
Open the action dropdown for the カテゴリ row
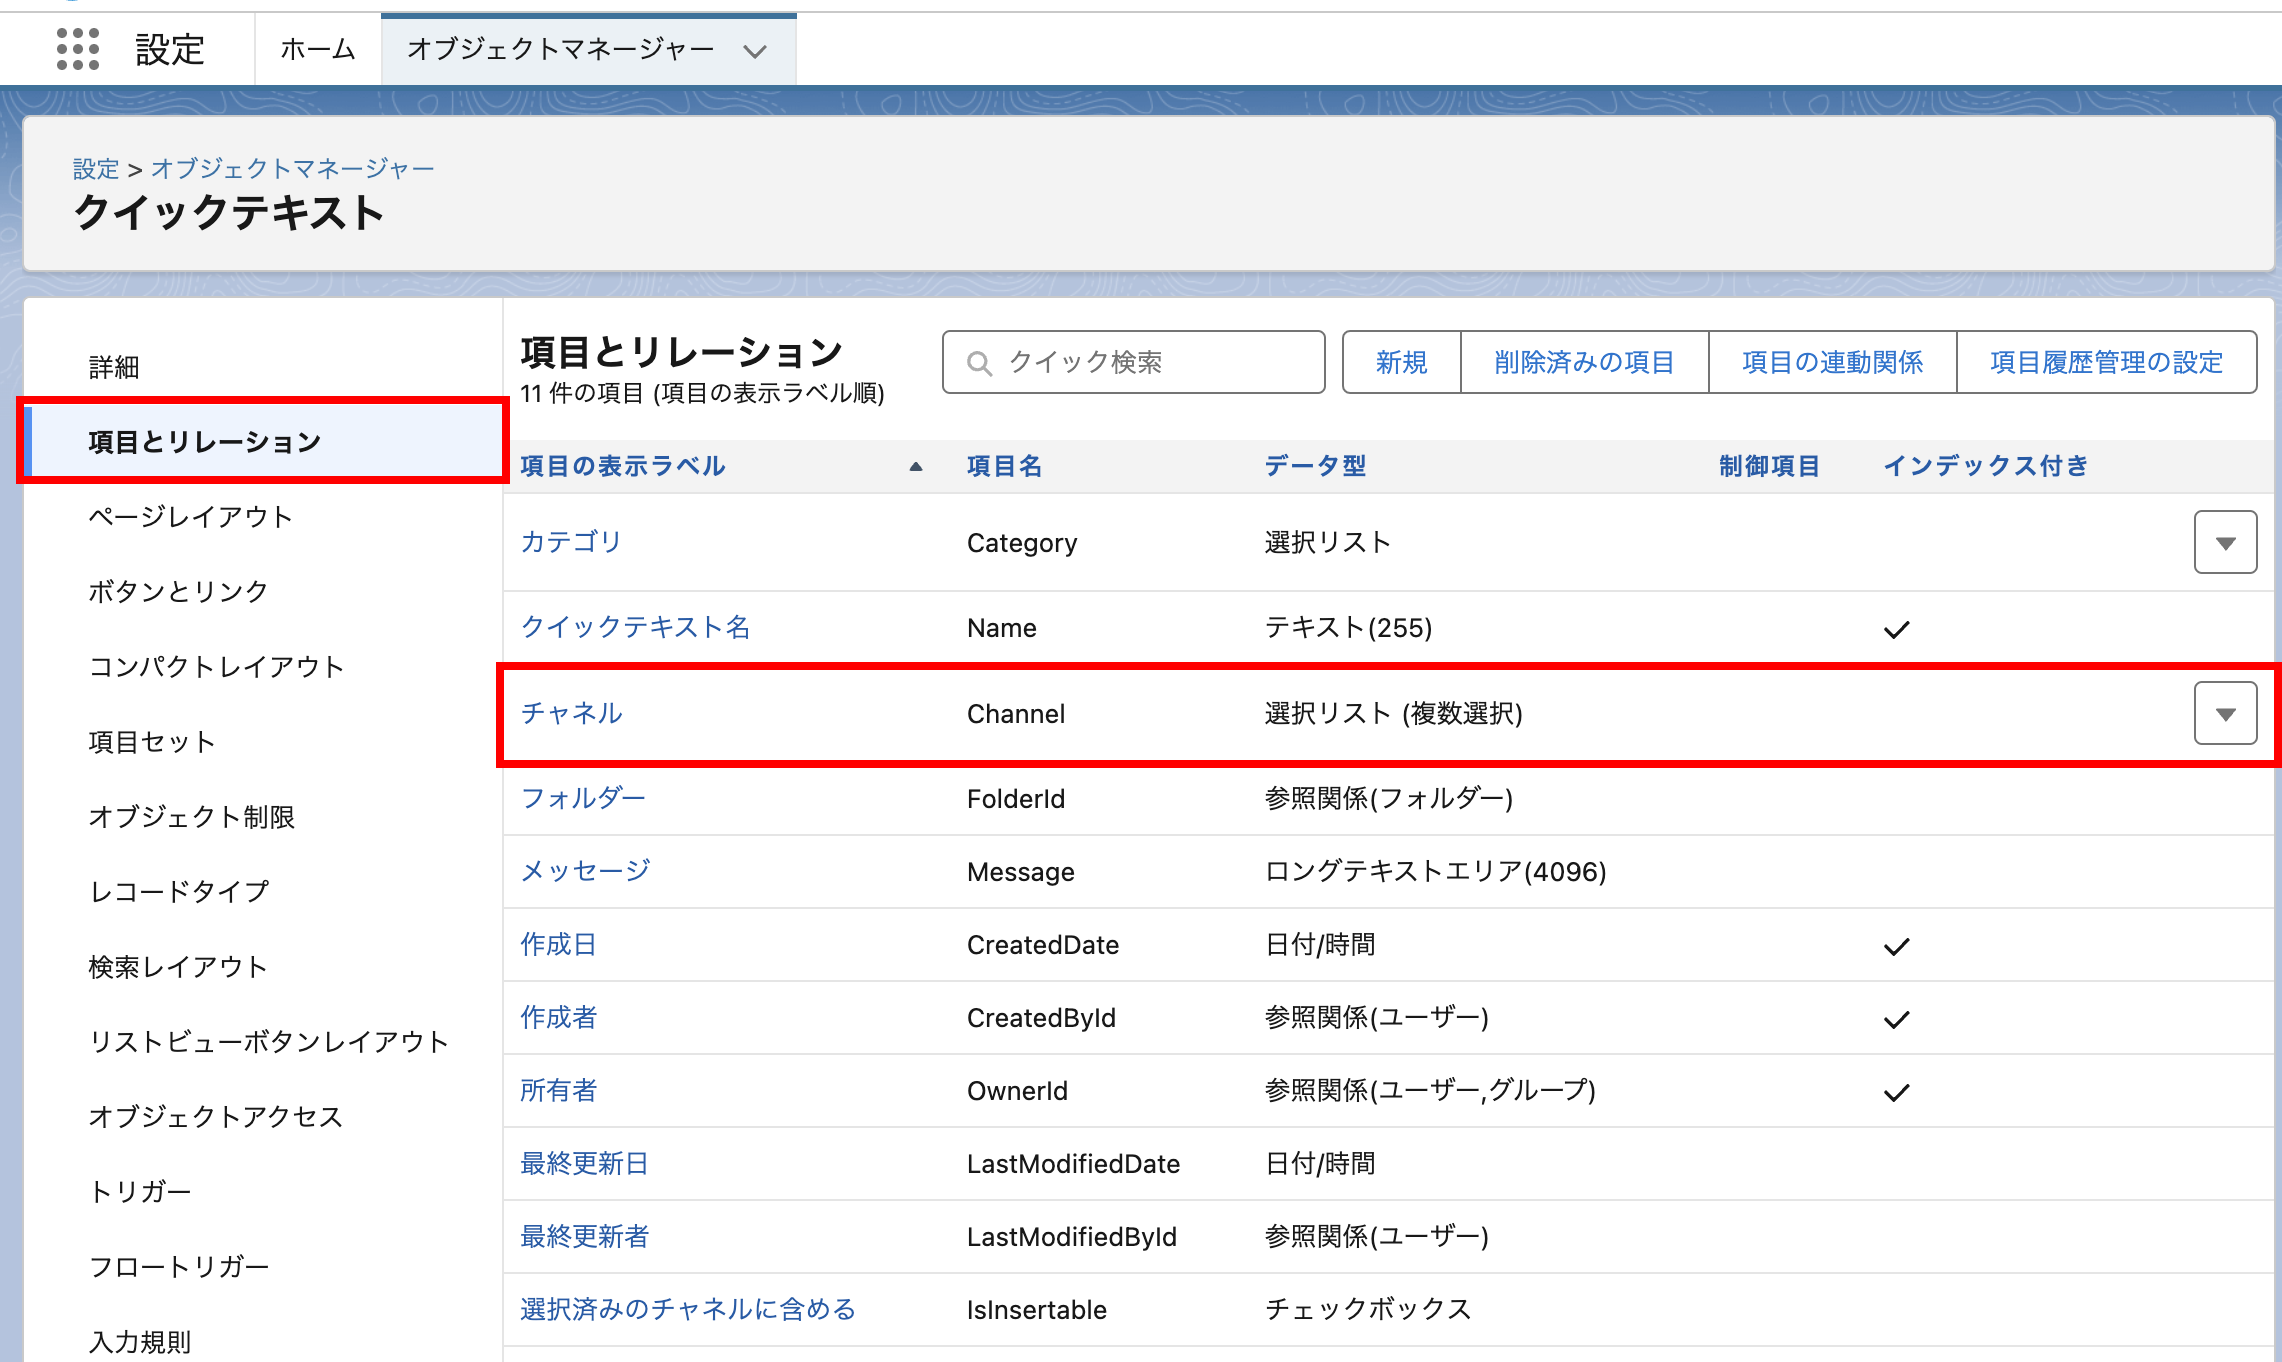(2224, 543)
